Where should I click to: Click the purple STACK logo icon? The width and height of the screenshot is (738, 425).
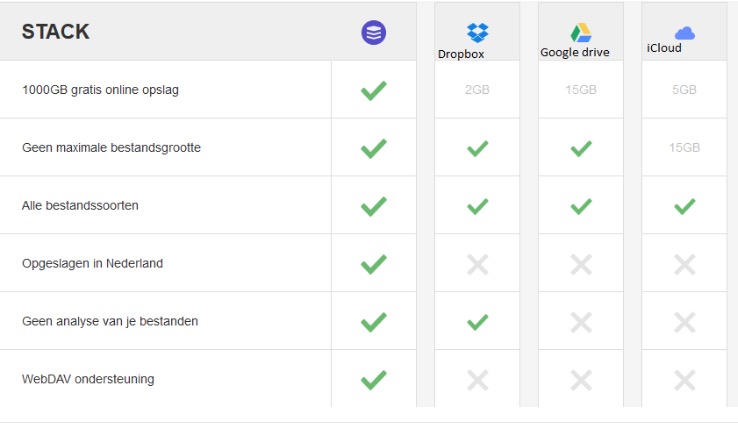click(x=374, y=32)
